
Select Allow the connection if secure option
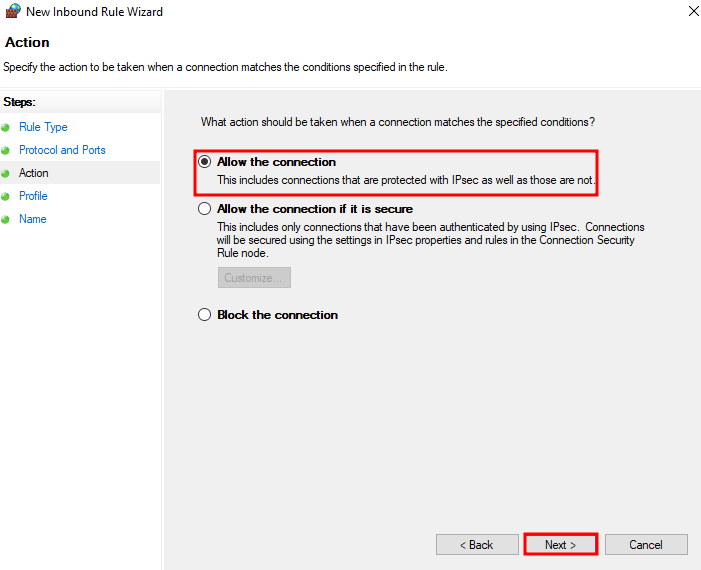coord(204,209)
